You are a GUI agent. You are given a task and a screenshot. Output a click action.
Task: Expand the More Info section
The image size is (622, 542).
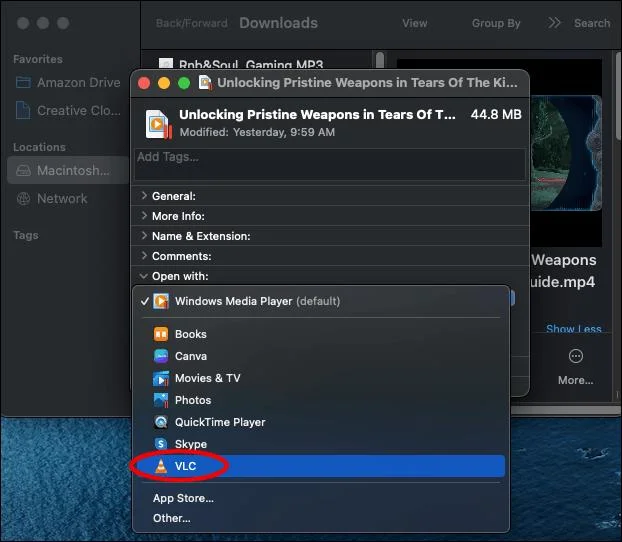coord(144,216)
